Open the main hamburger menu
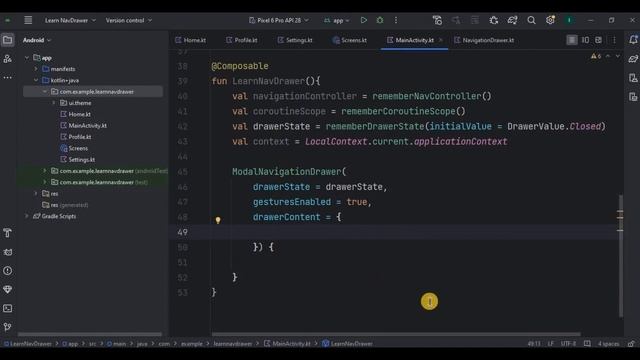Viewport: 640px width, 360px height. pyautogui.click(x=28, y=20)
